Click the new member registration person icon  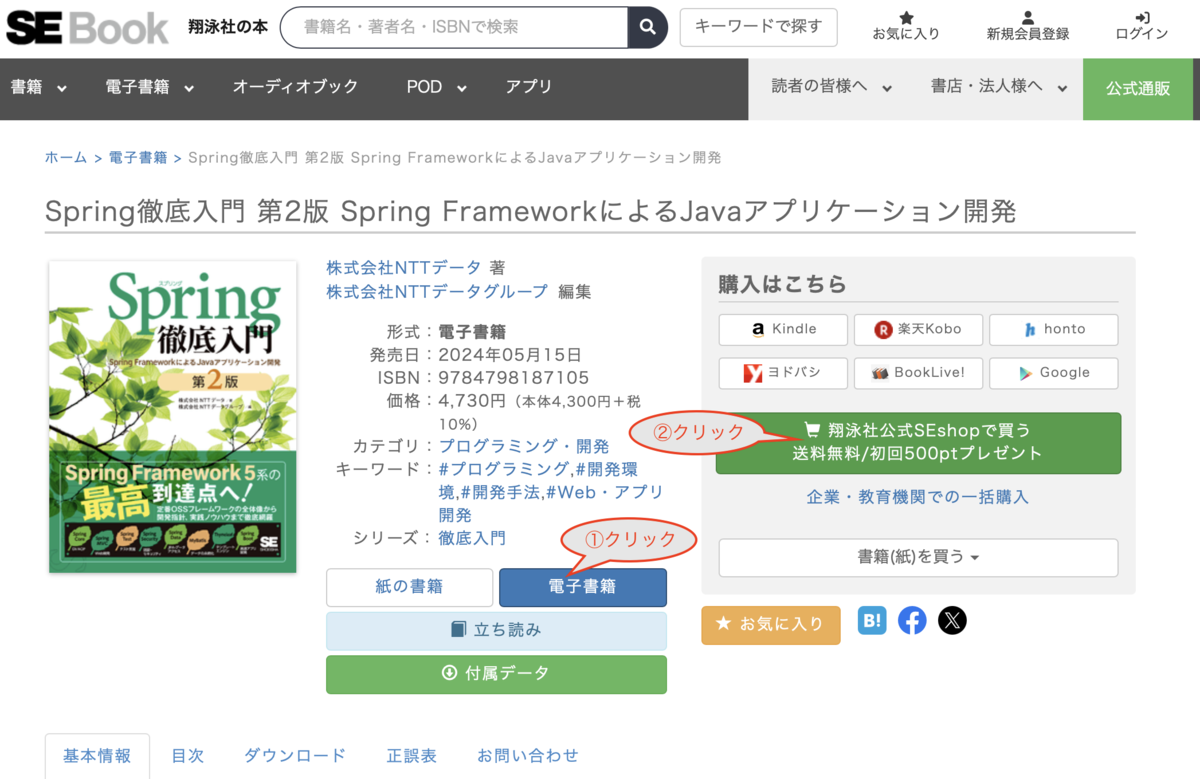(x=1028, y=18)
